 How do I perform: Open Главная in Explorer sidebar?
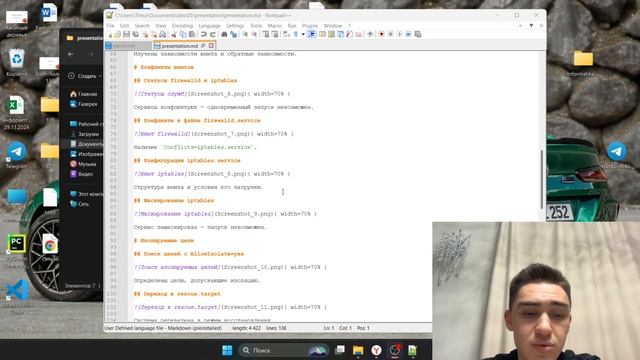pos(84,94)
